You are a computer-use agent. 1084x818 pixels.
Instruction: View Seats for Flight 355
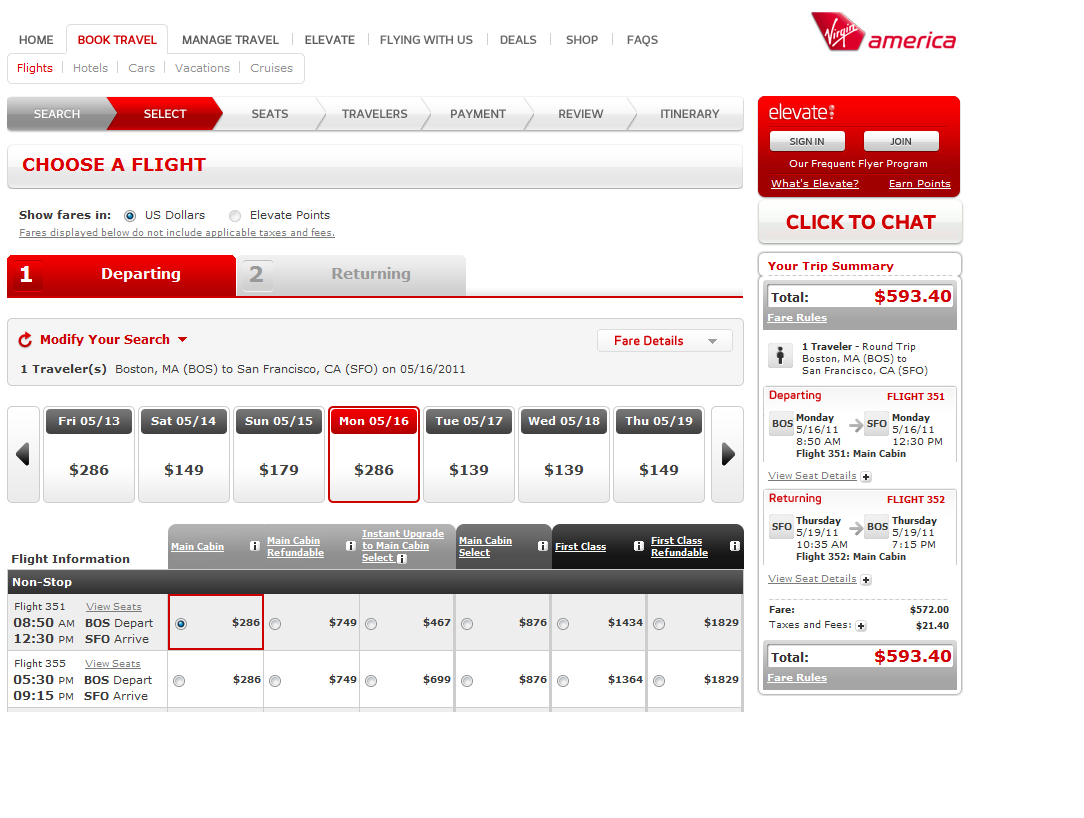click(113, 664)
